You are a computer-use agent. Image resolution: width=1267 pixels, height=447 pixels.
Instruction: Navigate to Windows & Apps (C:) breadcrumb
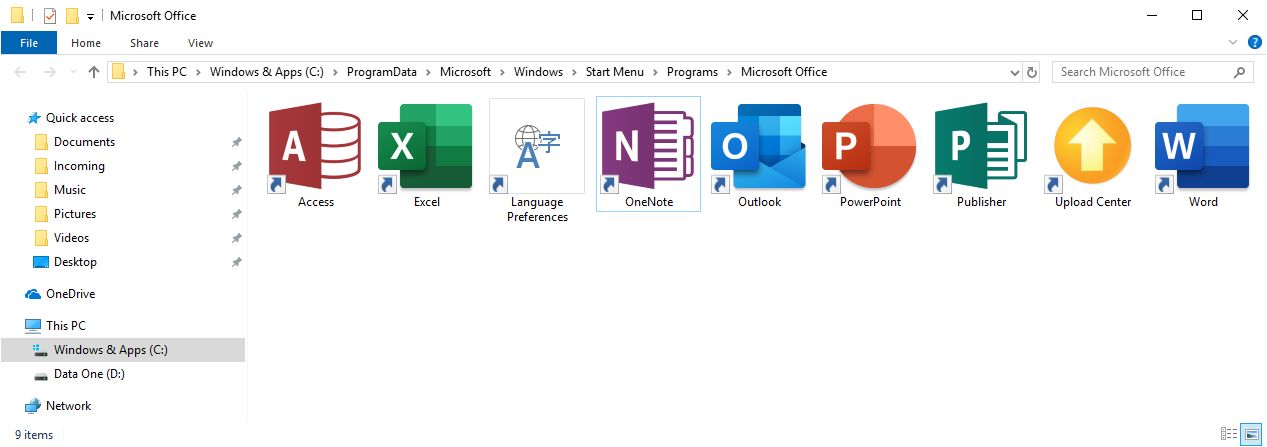tap(266, 72)
